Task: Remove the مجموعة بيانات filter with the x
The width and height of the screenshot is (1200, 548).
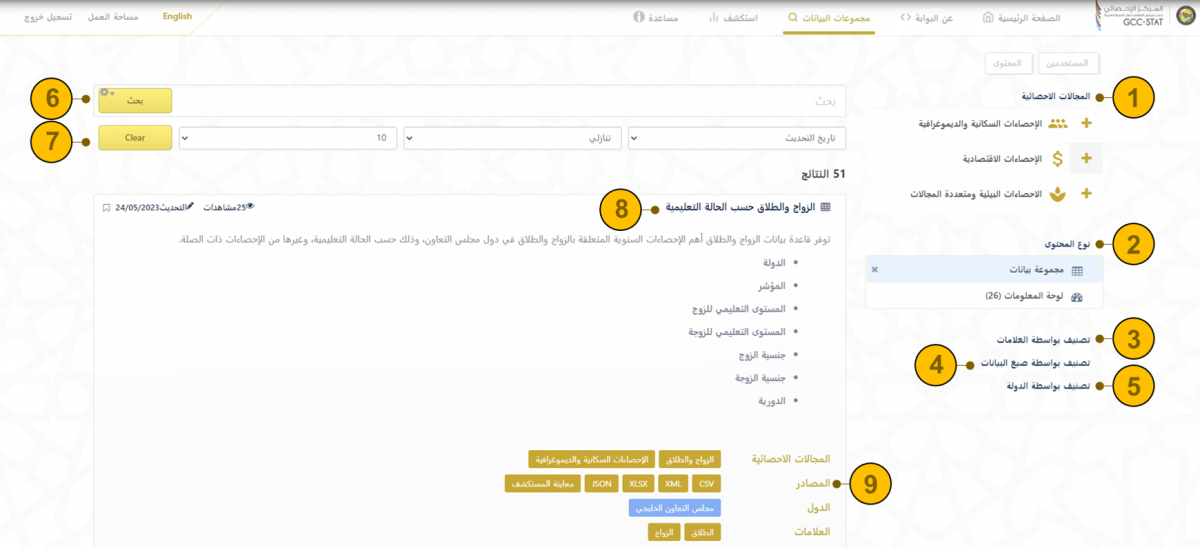Action: (875, 270)
